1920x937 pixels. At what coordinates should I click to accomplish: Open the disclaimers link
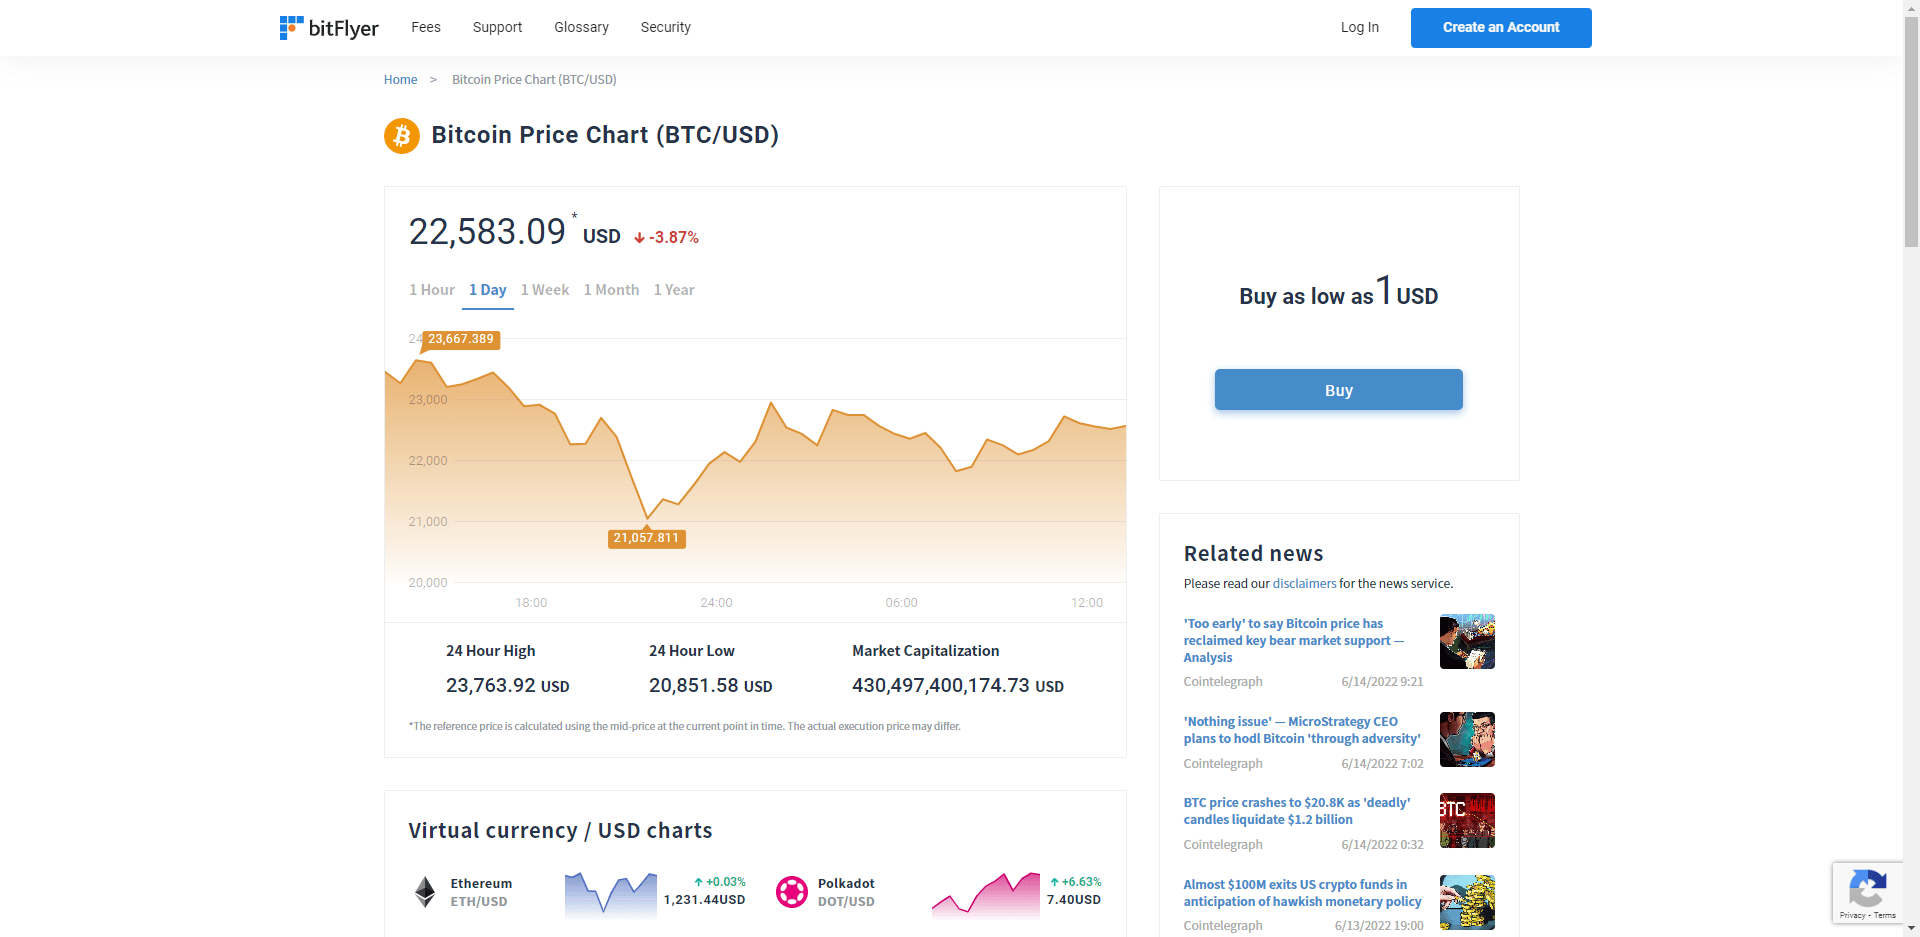click(1304, 583)
